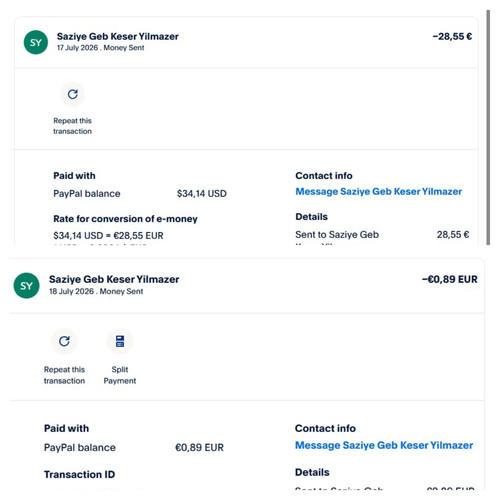The height and width of the screenshot is (500, 500).
Task: Click the Rate for conversion of e-money heading
Action: click(x=125, y=219)
